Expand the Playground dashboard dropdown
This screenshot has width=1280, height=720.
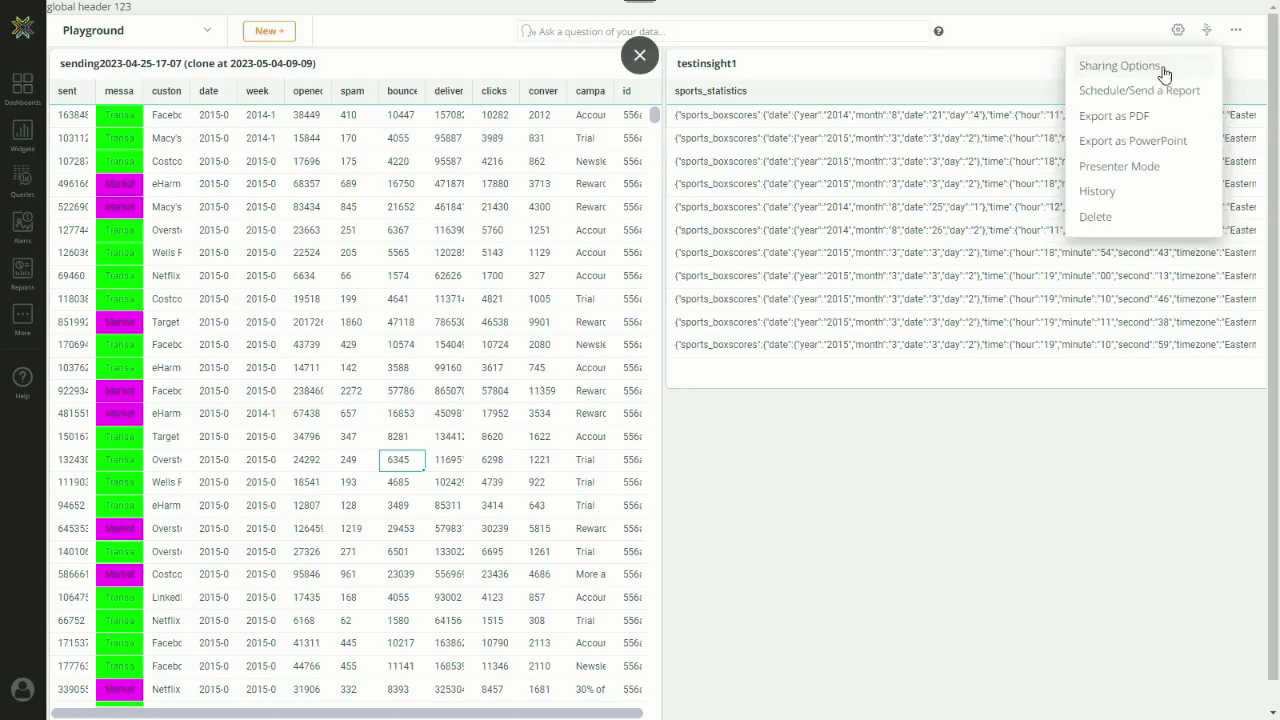(207, 30)
